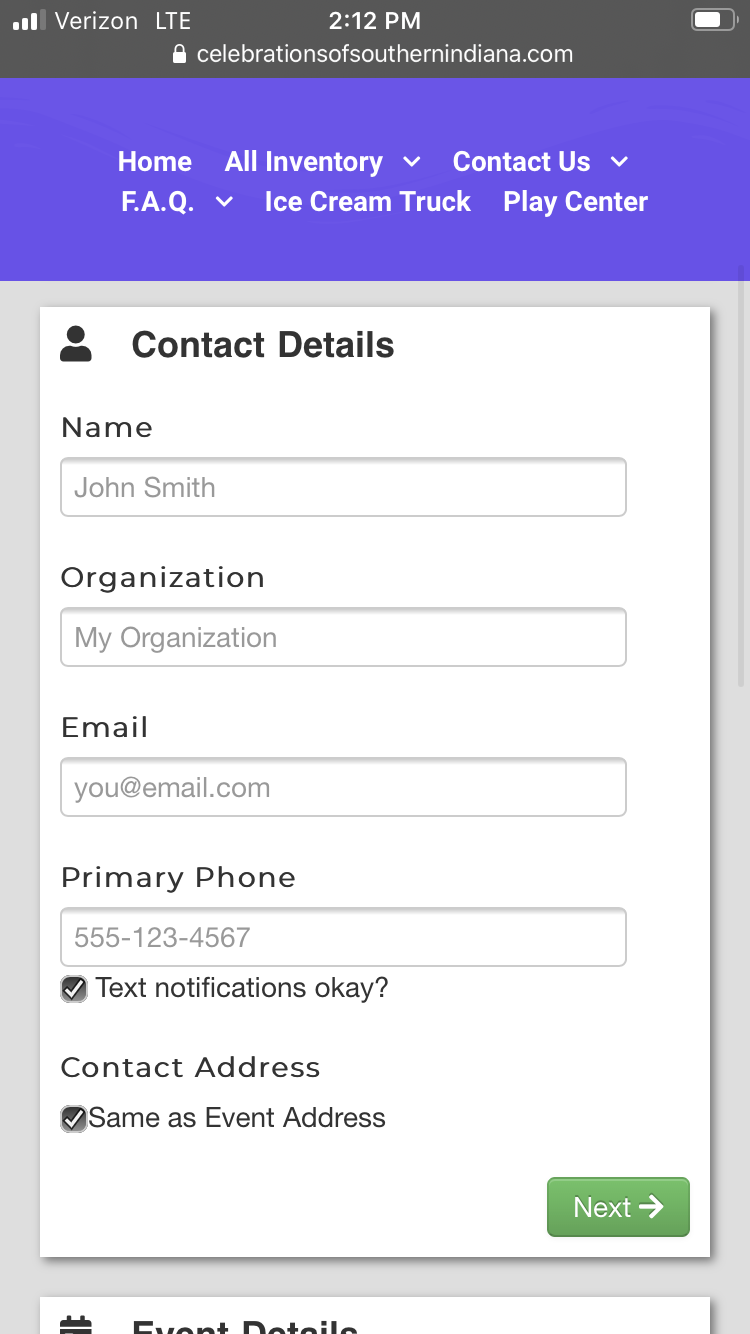Go to the Home menu item
This screenshot has height=1334, width=750.
(x=155, y=162)
